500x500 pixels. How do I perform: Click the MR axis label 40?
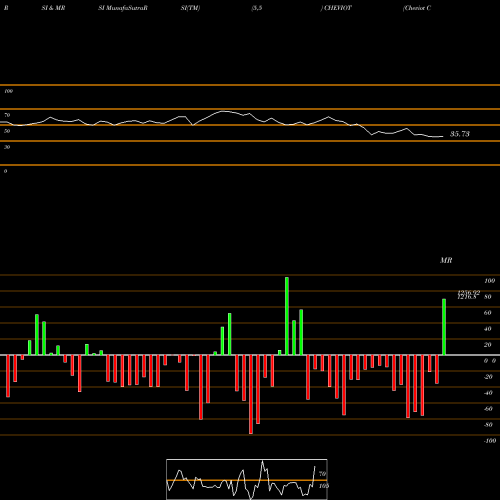[x=487, y=329]
